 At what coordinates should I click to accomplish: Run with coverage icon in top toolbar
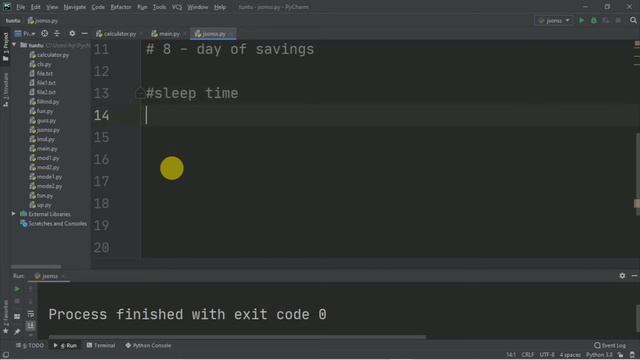(x=606, y=20)
